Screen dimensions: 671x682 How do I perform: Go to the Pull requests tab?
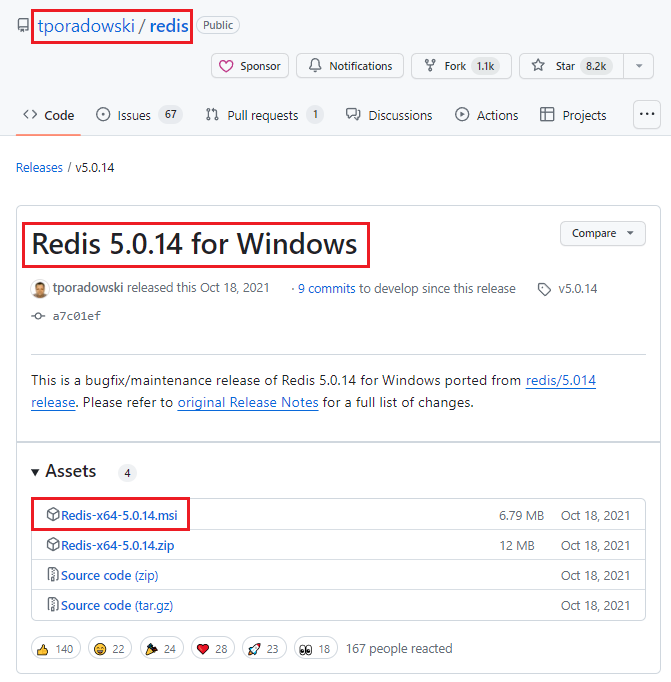(x=264, y=115)
